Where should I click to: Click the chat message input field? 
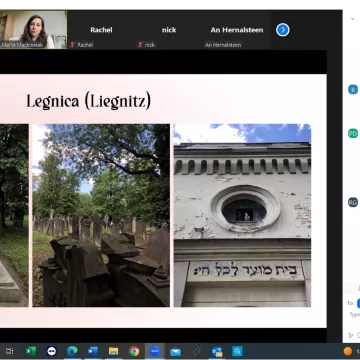(x=354, y=314)
